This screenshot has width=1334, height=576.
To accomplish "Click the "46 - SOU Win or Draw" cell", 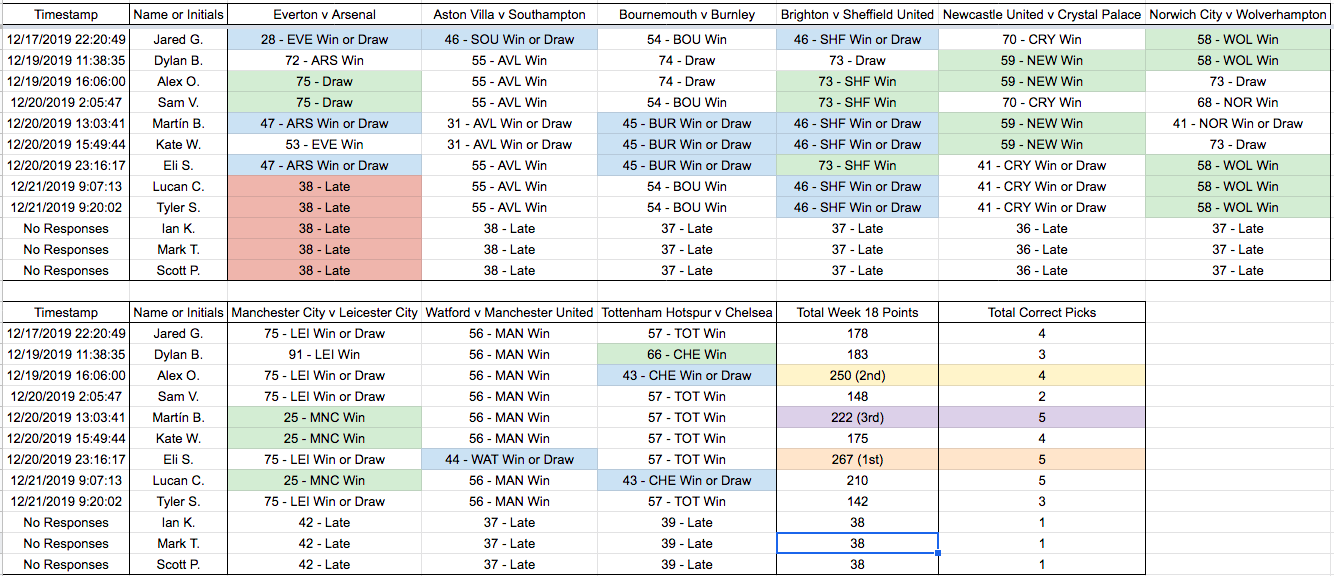I will pyautogui.click(x=509, y=39).
